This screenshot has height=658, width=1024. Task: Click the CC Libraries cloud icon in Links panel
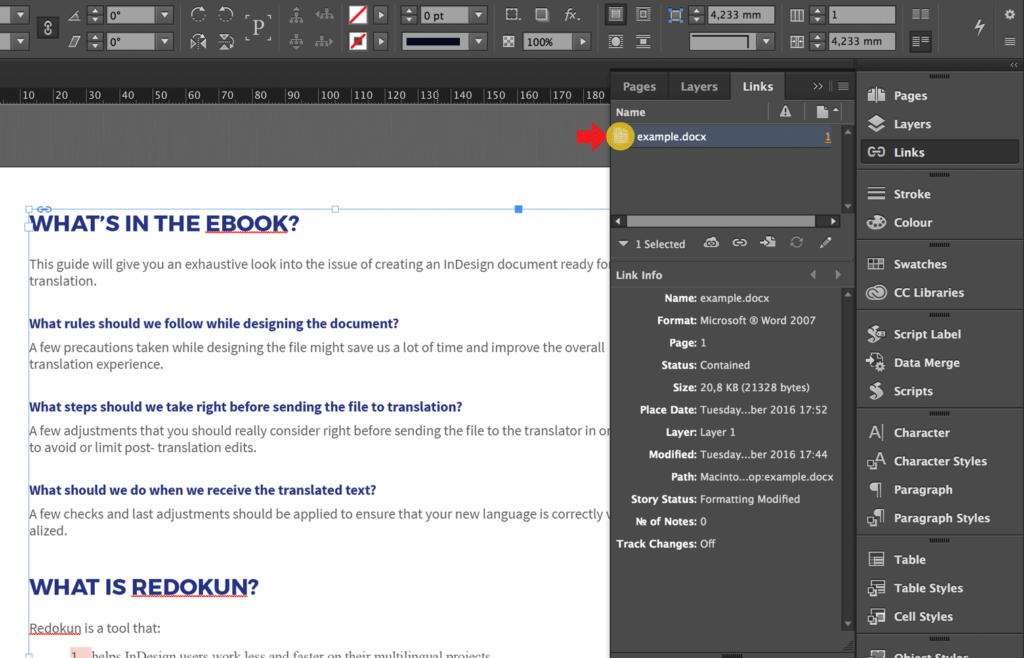point(712,243)
